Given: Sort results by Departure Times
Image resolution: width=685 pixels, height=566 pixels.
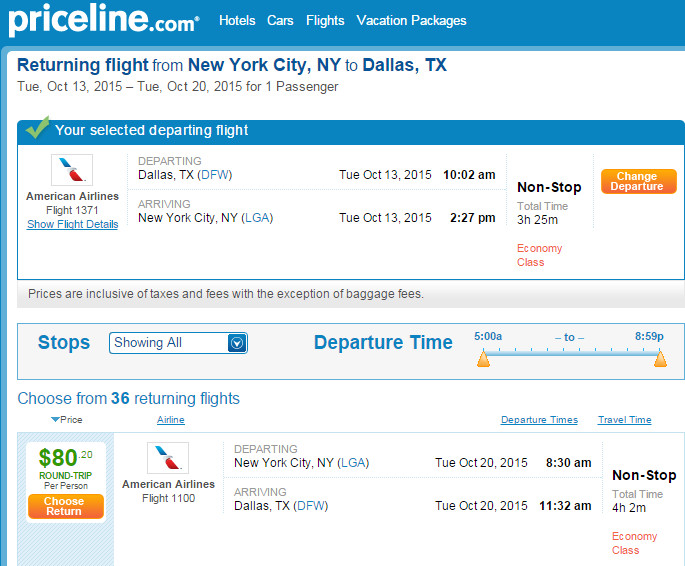Looking at the screenshot, I should coord(539,420).
